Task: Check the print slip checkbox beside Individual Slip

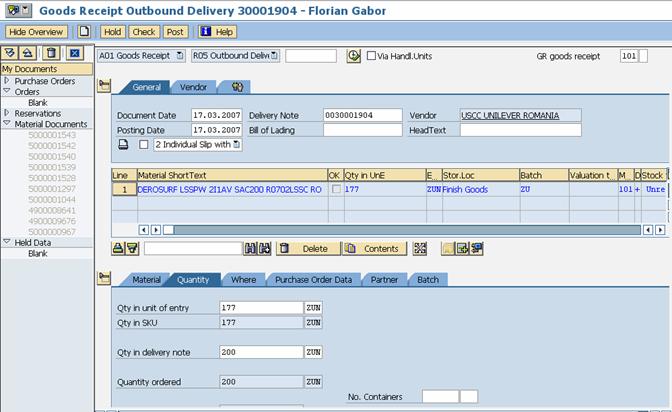Action: (144, 145)
